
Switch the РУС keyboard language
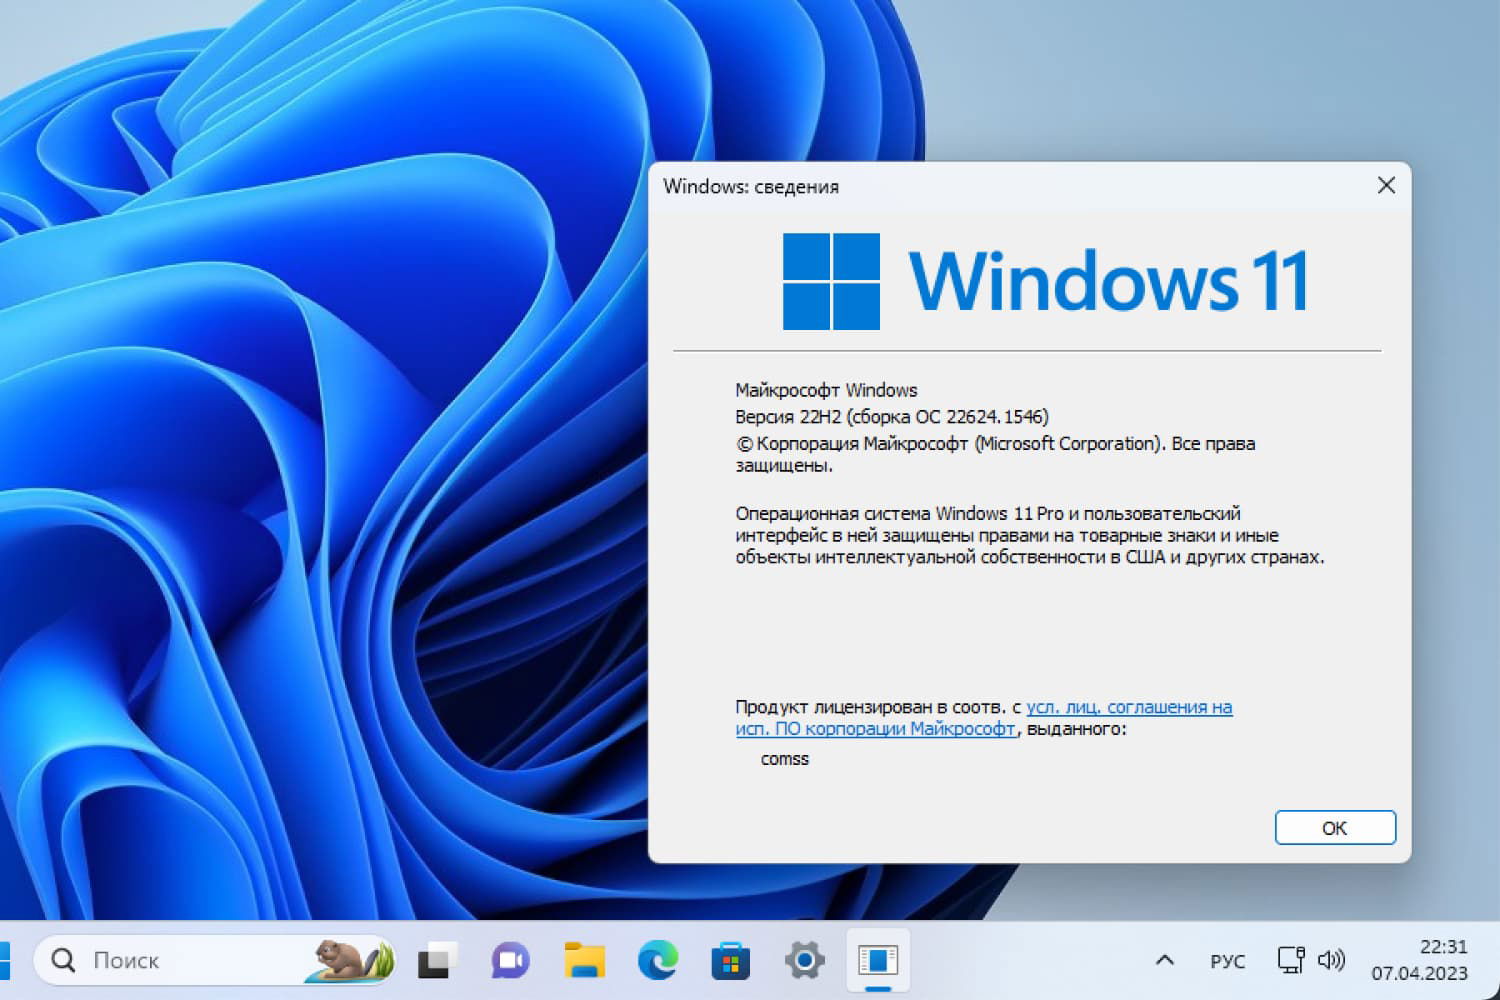pos(1225,960)
